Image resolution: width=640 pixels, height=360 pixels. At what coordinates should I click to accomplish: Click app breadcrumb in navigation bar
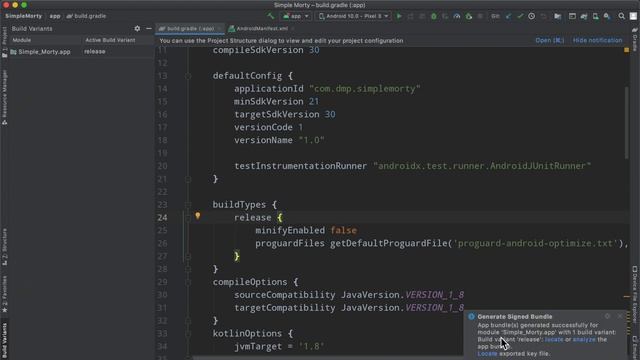[x=55, y=16]
